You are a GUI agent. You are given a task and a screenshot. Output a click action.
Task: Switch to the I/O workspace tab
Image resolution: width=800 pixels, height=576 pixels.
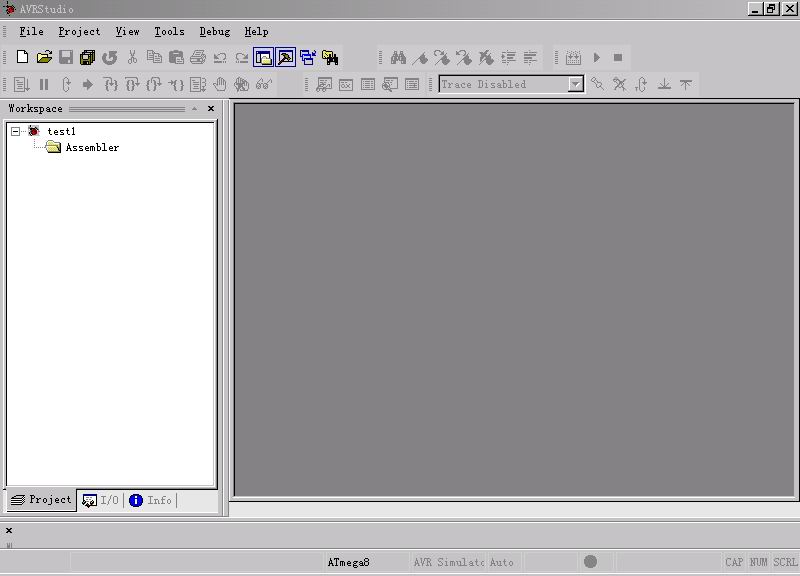(100, 500)
